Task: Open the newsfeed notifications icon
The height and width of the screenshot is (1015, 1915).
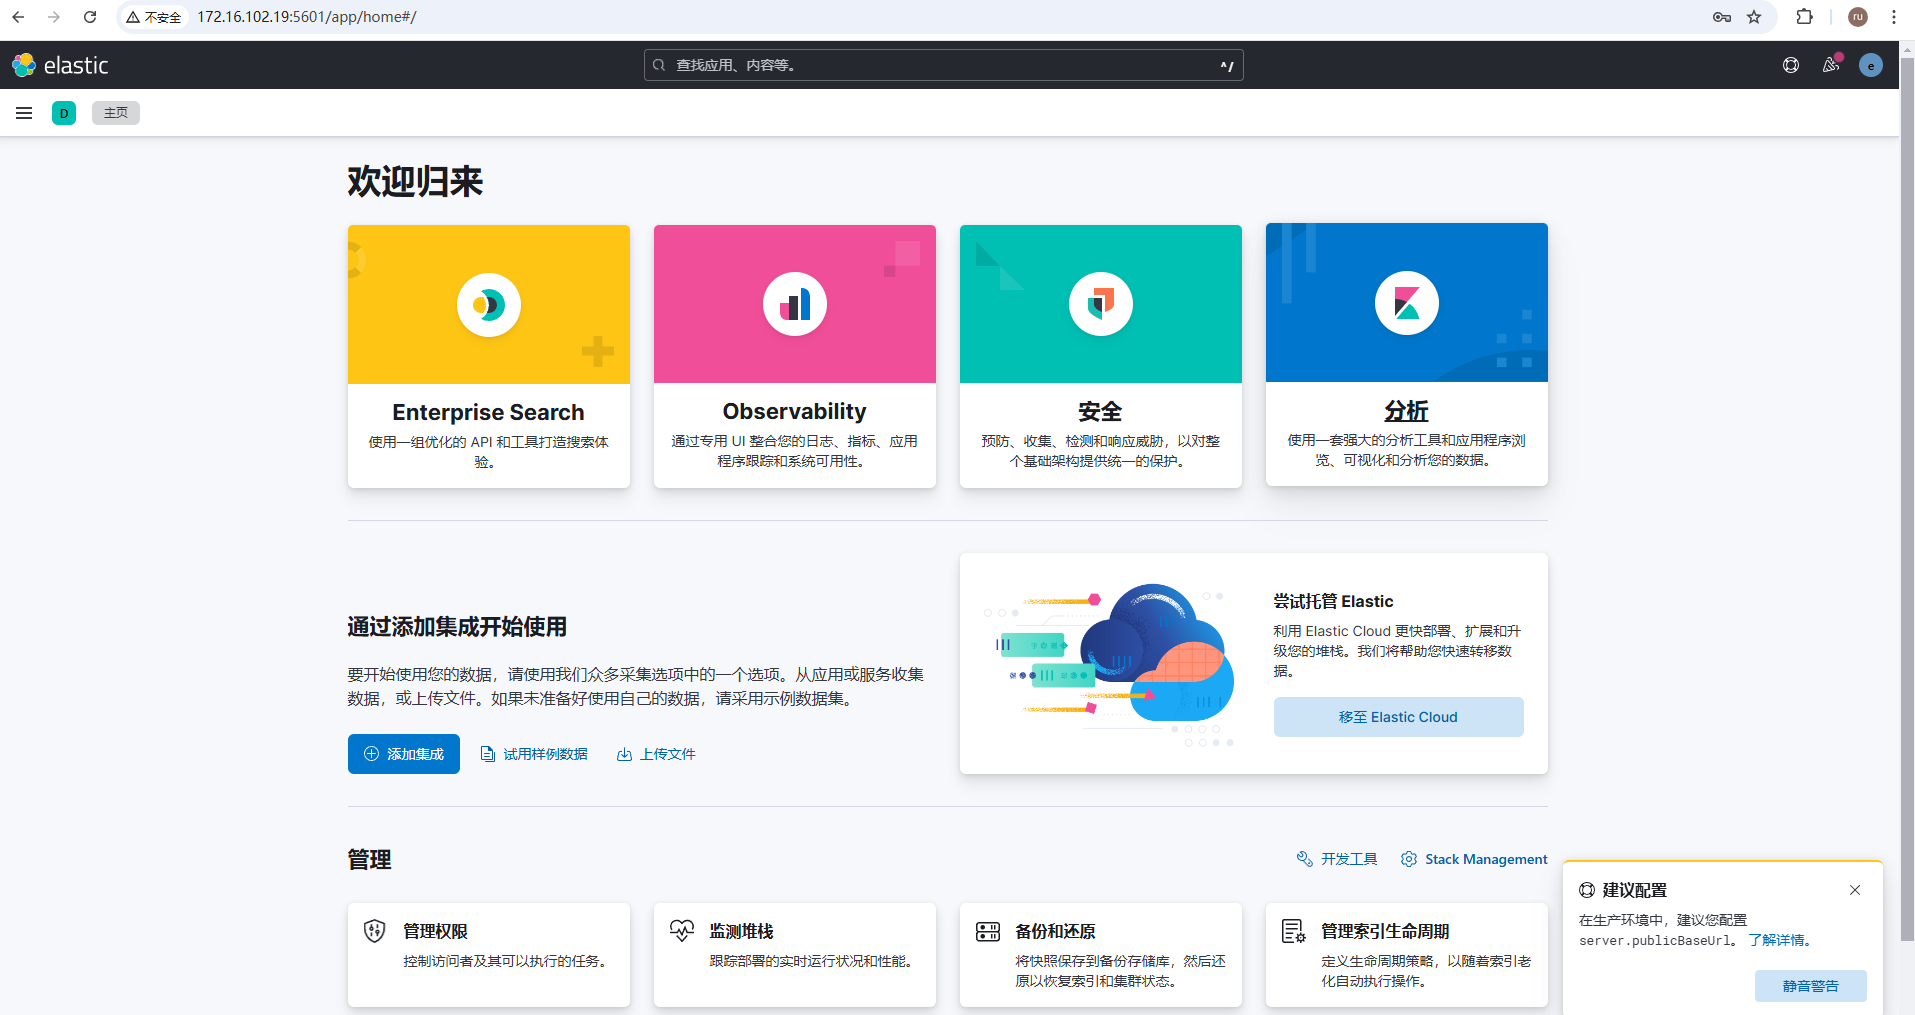Action: tap(1831, 65)
